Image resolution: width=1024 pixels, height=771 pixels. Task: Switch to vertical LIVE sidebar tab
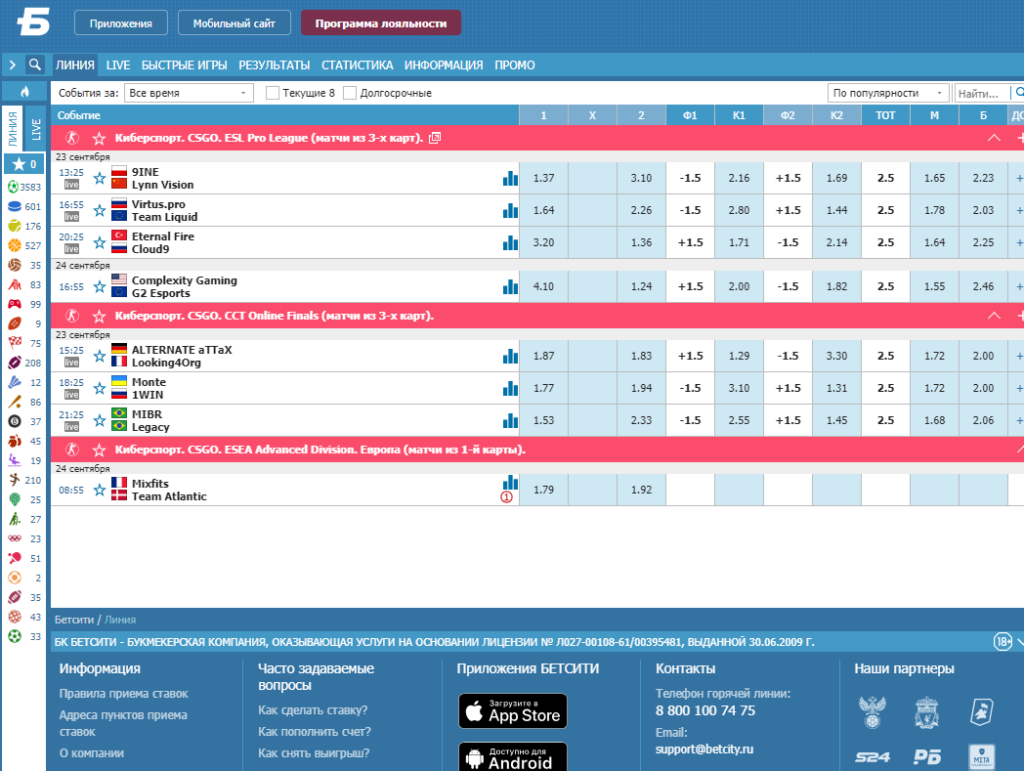[x=37, y=130]
